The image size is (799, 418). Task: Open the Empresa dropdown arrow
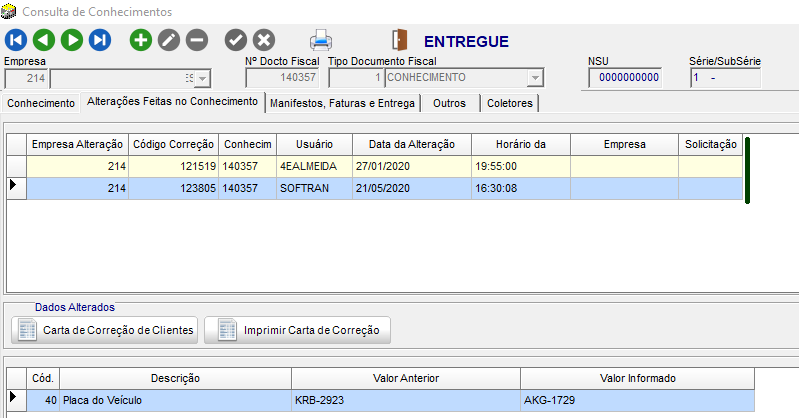point(202,79)
